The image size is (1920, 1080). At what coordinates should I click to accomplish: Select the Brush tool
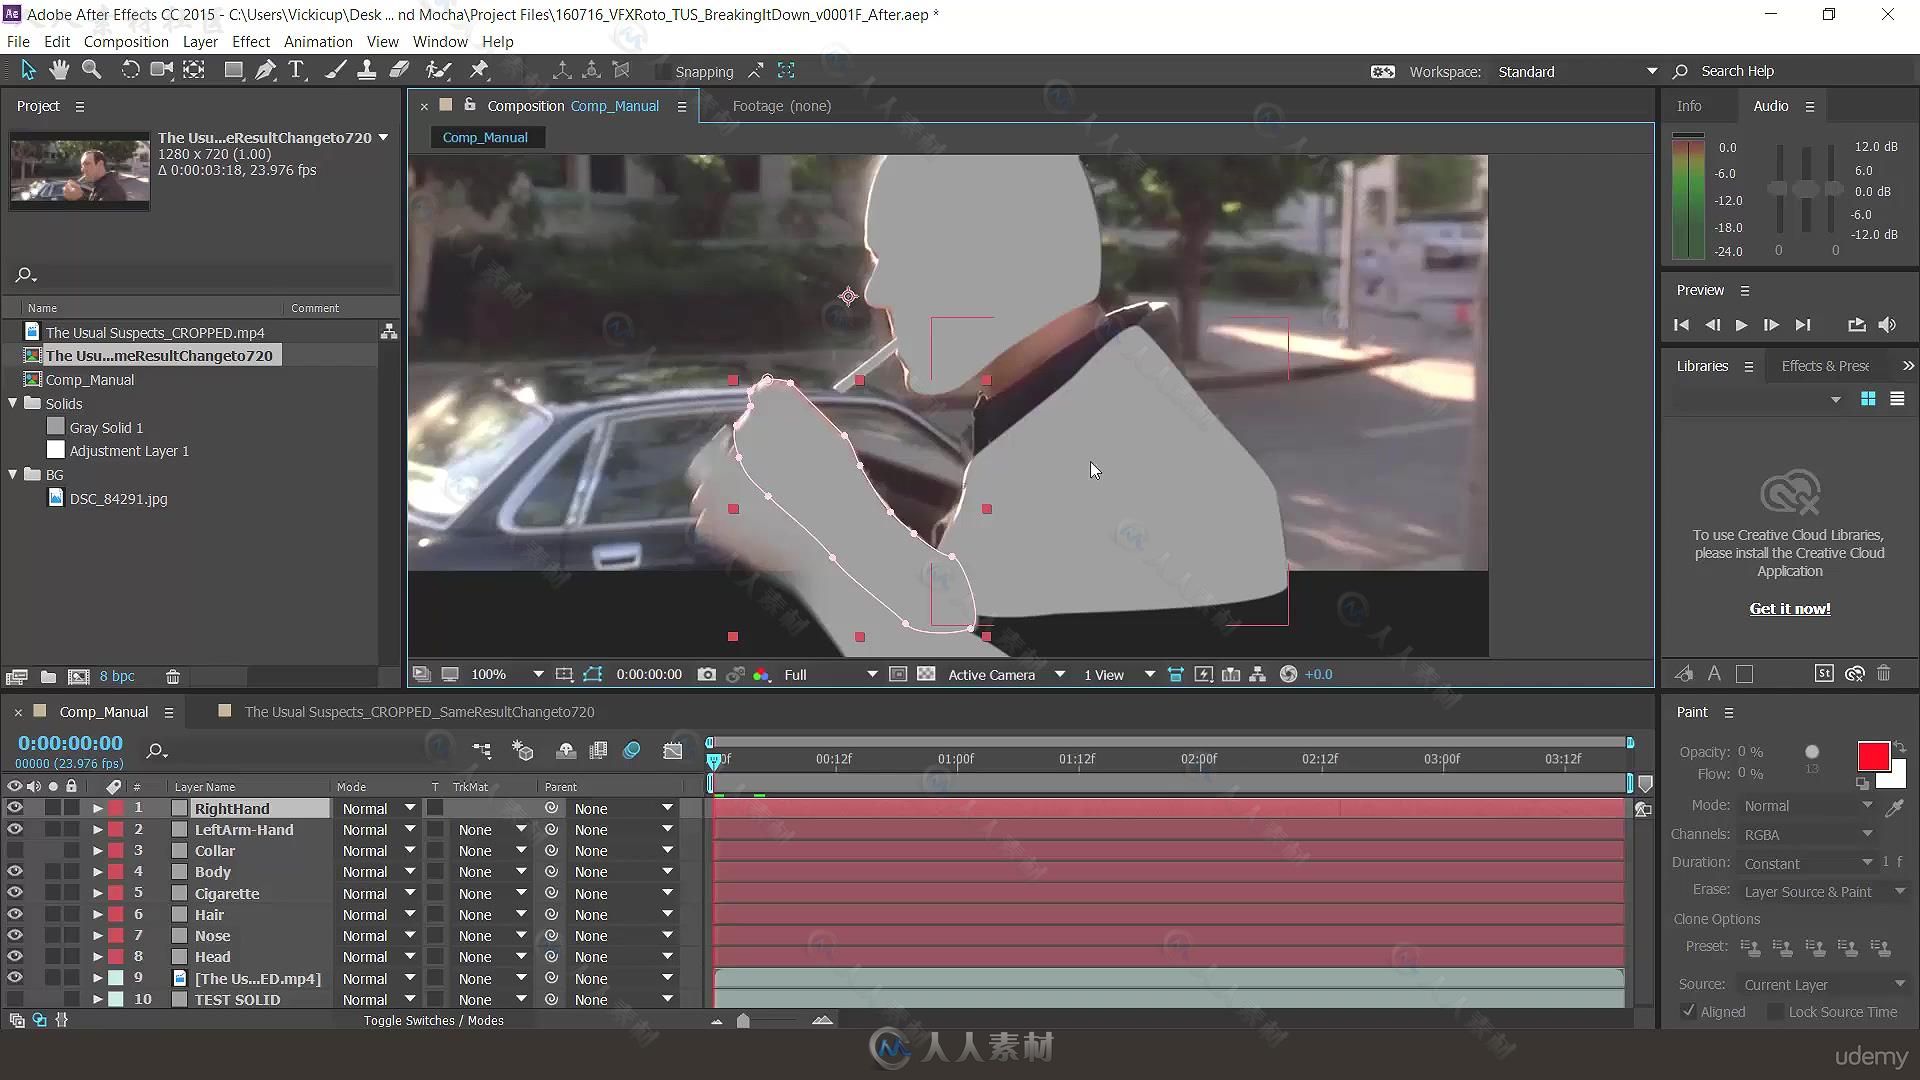[x=336, y=70]
